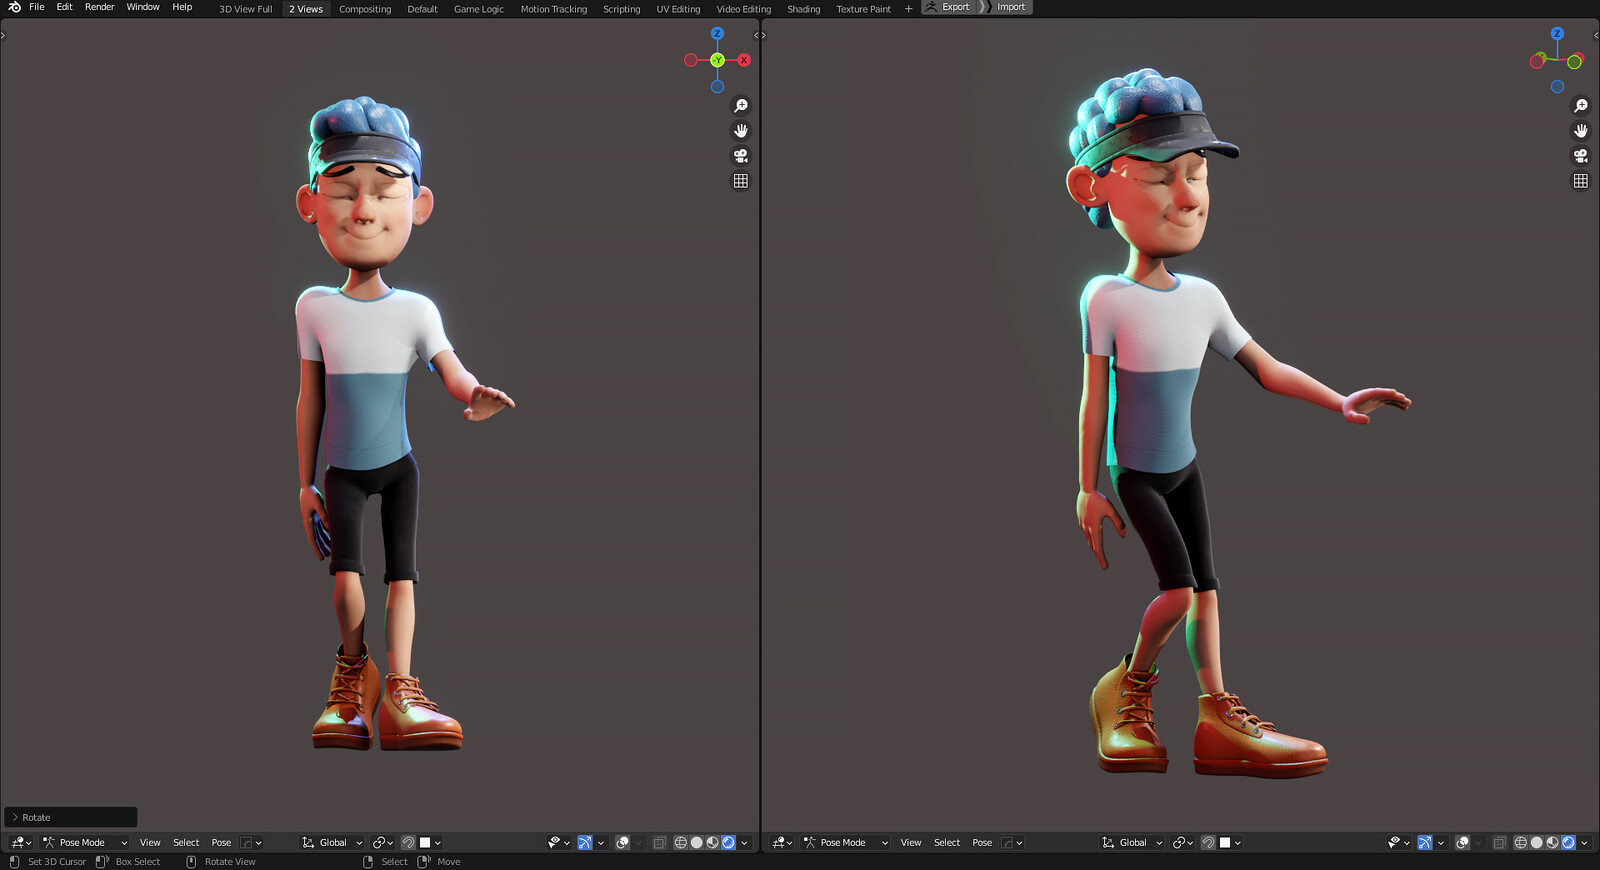Click zoom magnifier icon in right viewport
Screen dimensions: 1600x870
tap(1581, 106)
